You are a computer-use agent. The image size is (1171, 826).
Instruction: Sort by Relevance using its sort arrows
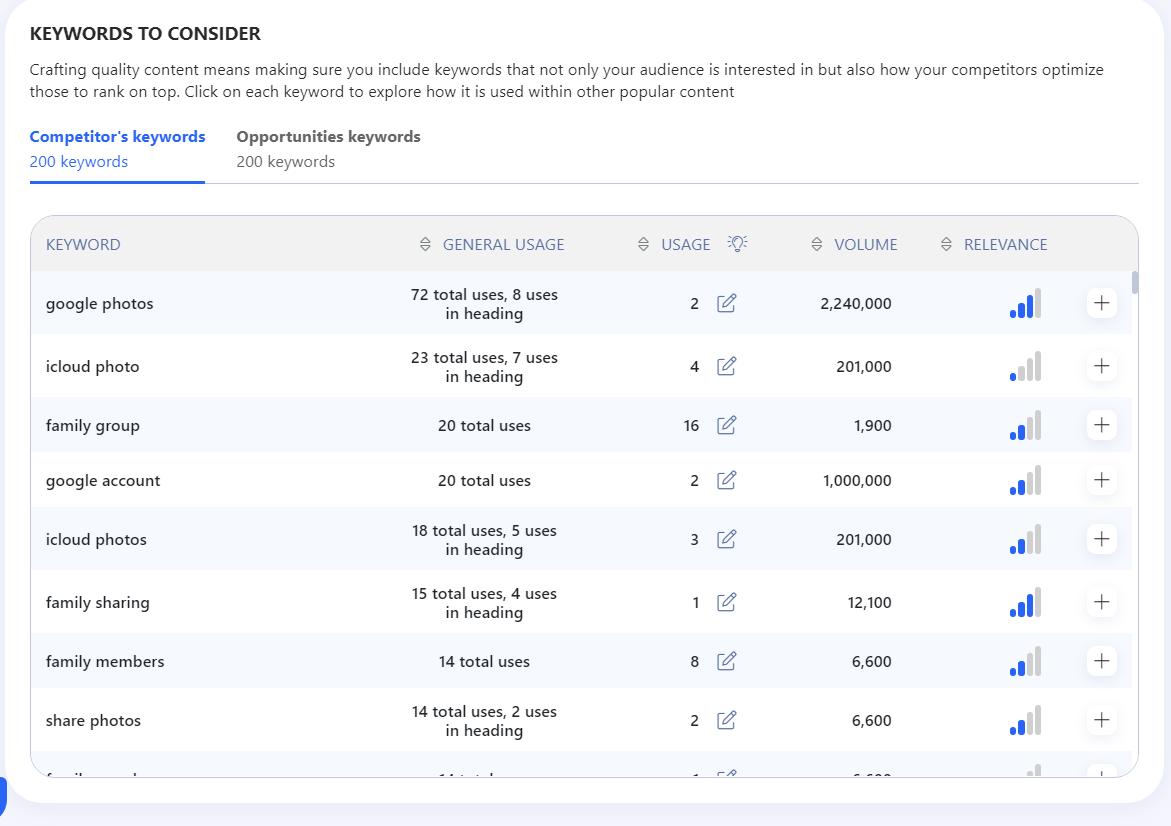(946, 244)
